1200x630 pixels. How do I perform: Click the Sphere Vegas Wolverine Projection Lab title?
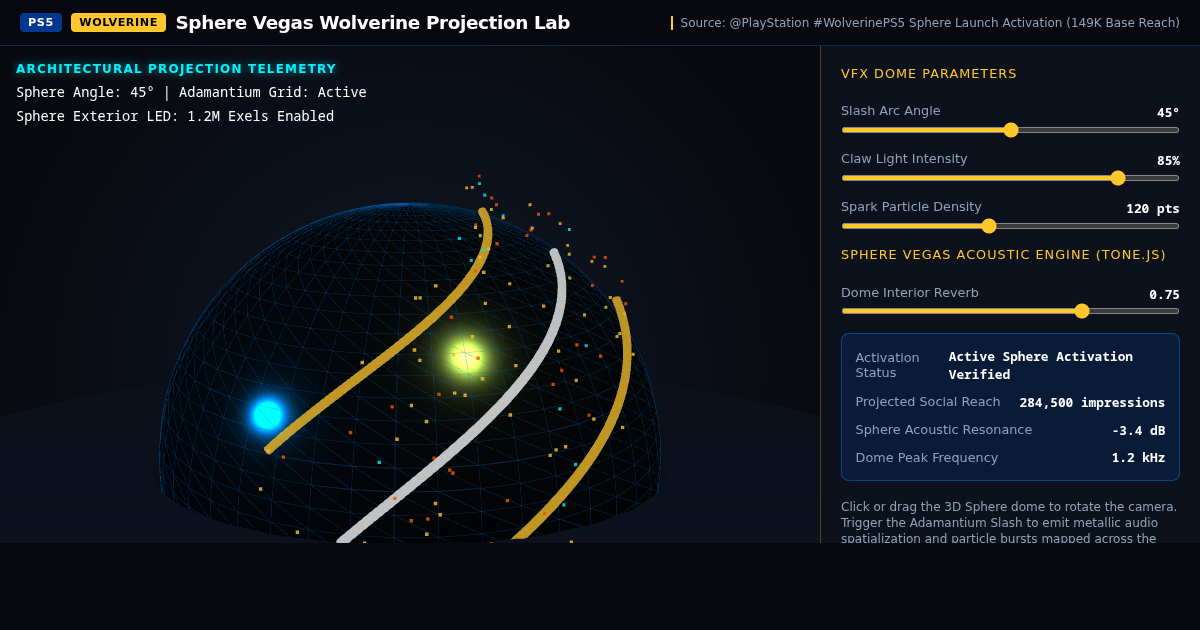click(x=373, y=22)
